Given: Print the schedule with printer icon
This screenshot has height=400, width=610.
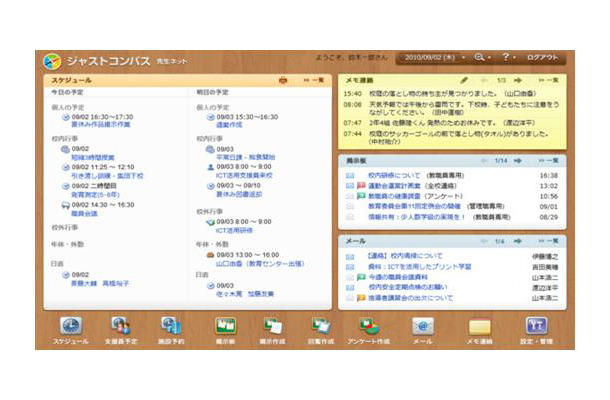Looking at the screenshot, I should [x=283, y=80].
